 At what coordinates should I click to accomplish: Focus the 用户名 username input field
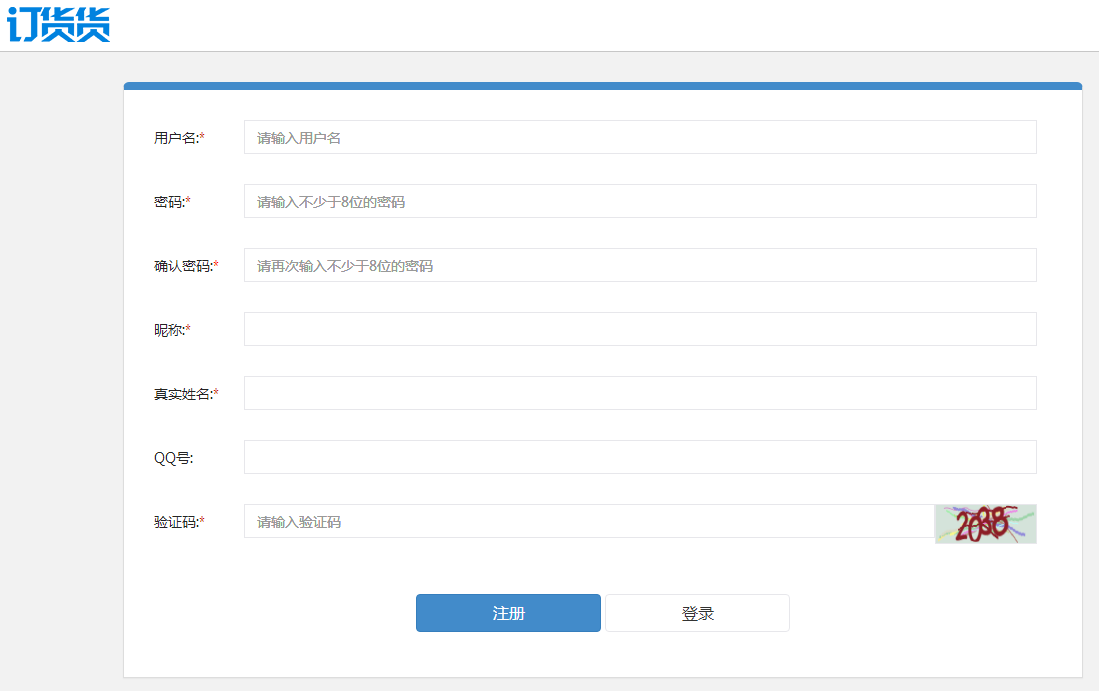(640, 137)
